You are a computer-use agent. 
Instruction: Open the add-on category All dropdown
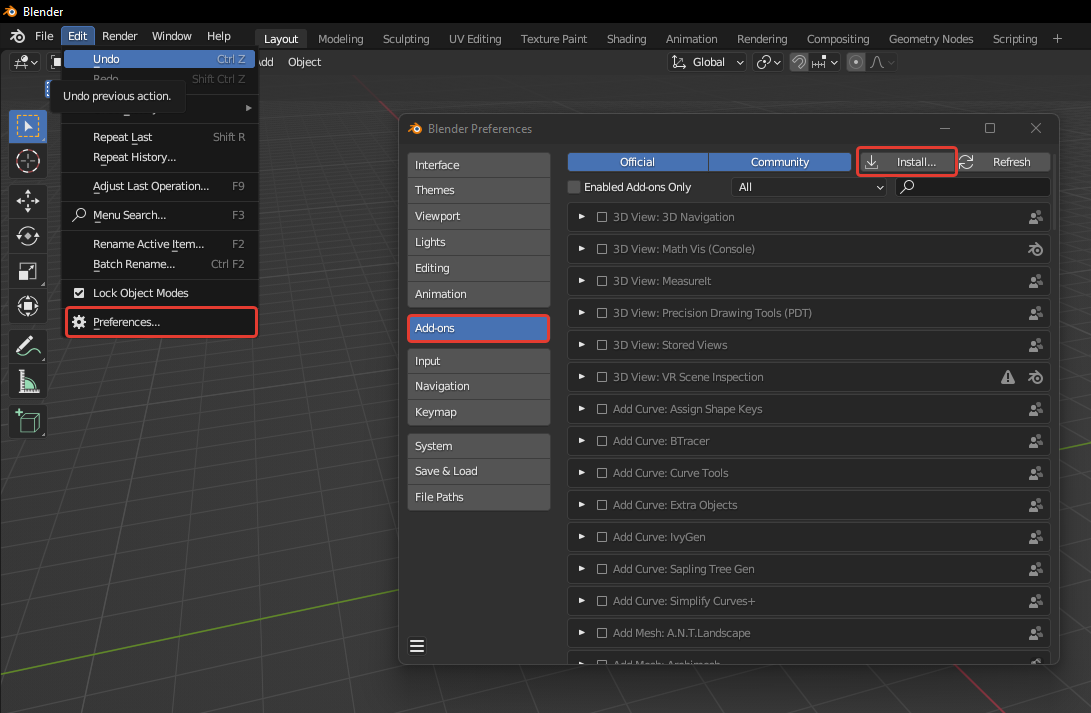tap(809, 187)
